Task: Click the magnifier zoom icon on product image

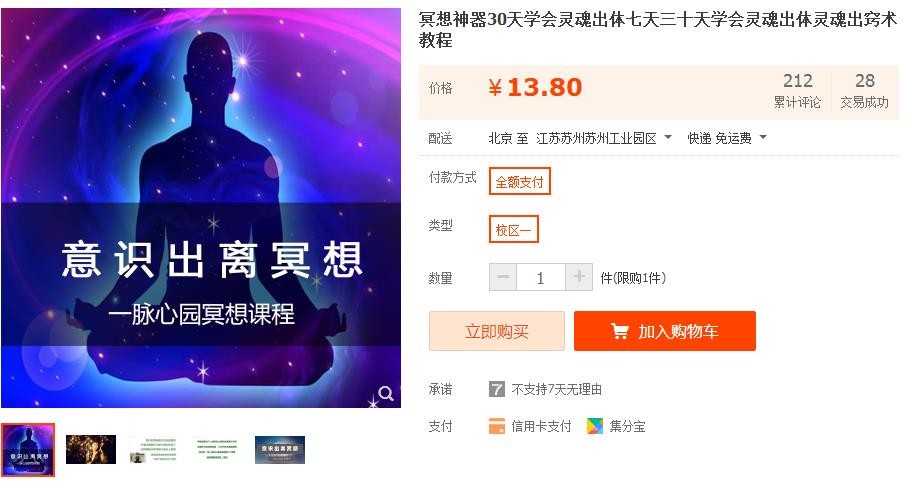Action: pos(386,394)
